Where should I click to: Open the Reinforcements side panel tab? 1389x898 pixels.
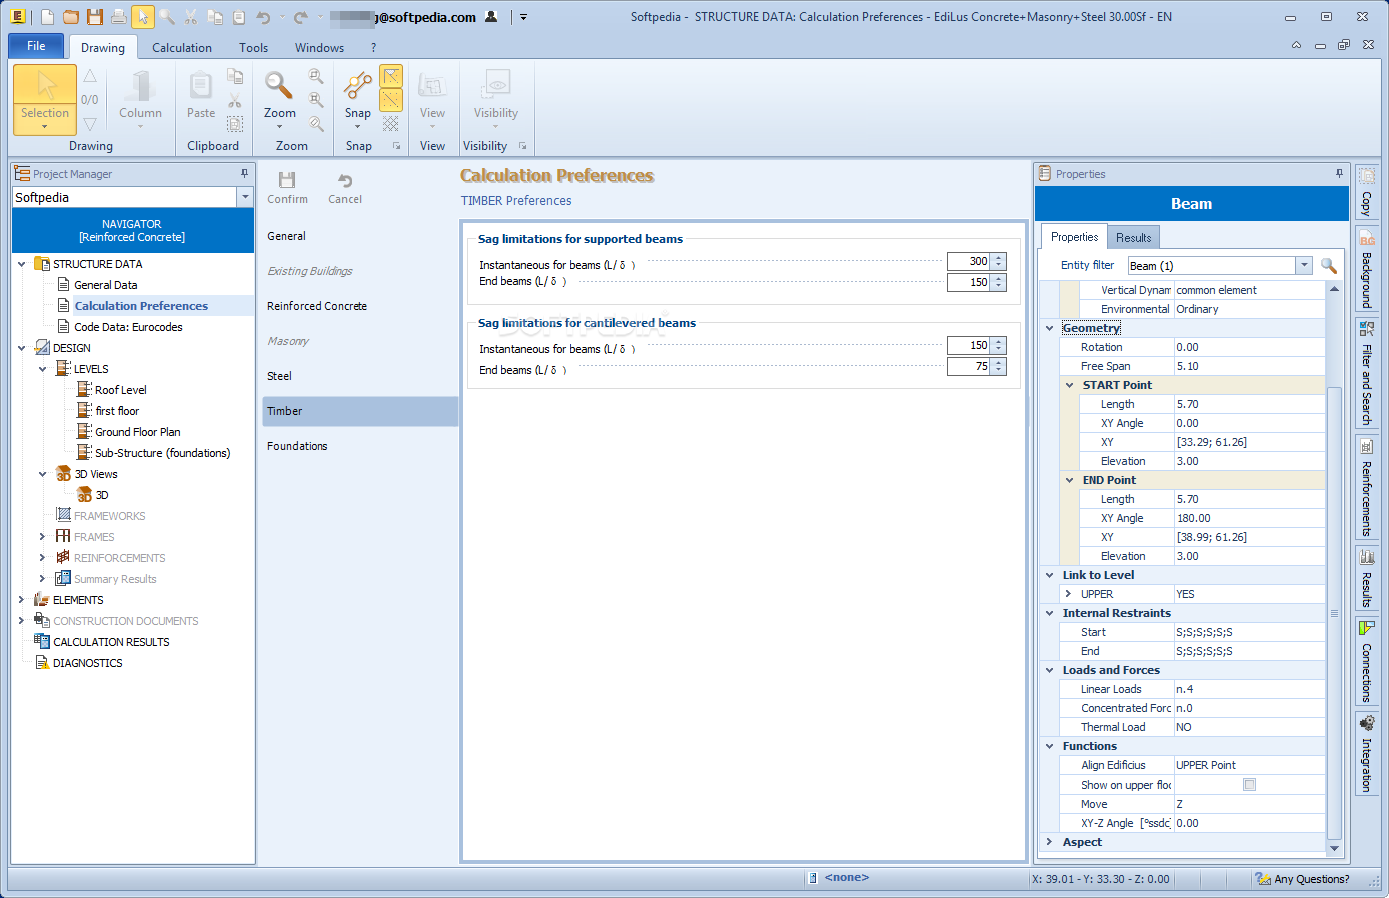1366,486
